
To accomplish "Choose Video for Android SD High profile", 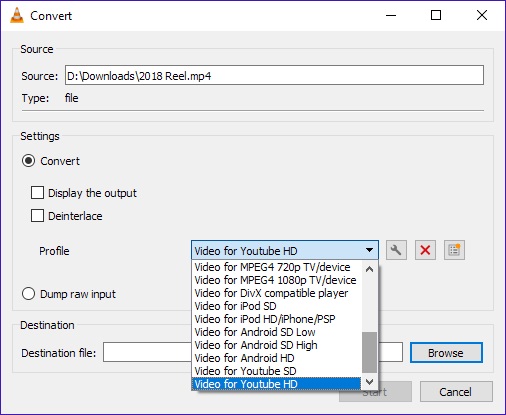I will coord(277,345).
